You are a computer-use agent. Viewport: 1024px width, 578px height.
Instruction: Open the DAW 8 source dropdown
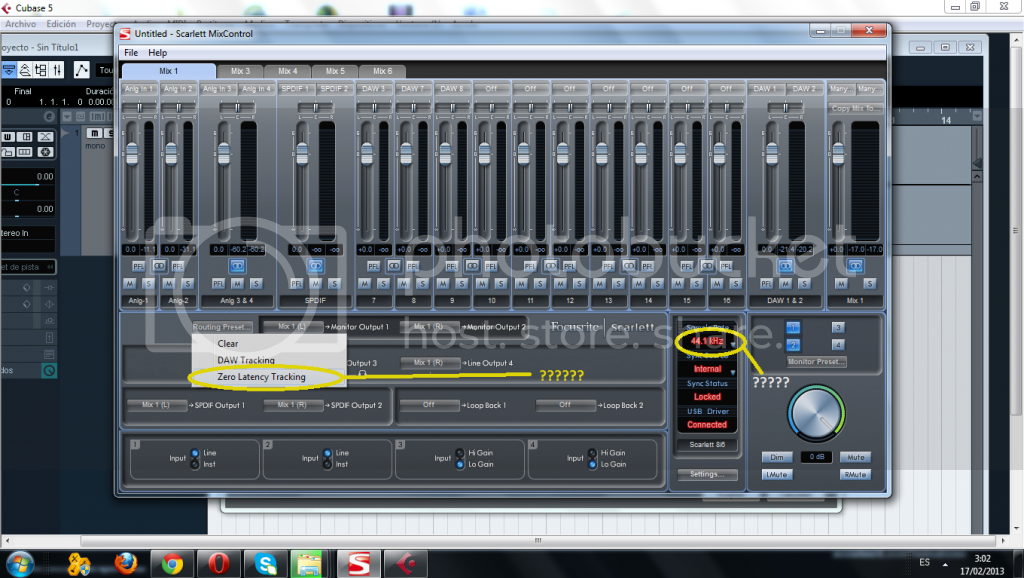tap(452, 89)
